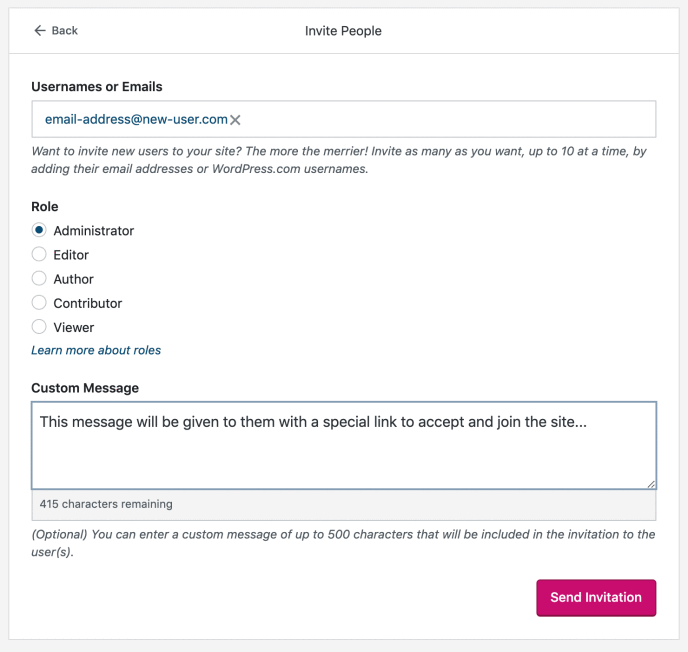Image resolution: width=688 pixels, height=652 pixels.
Task: Focus the Custom Message text area
Action: 343,455
